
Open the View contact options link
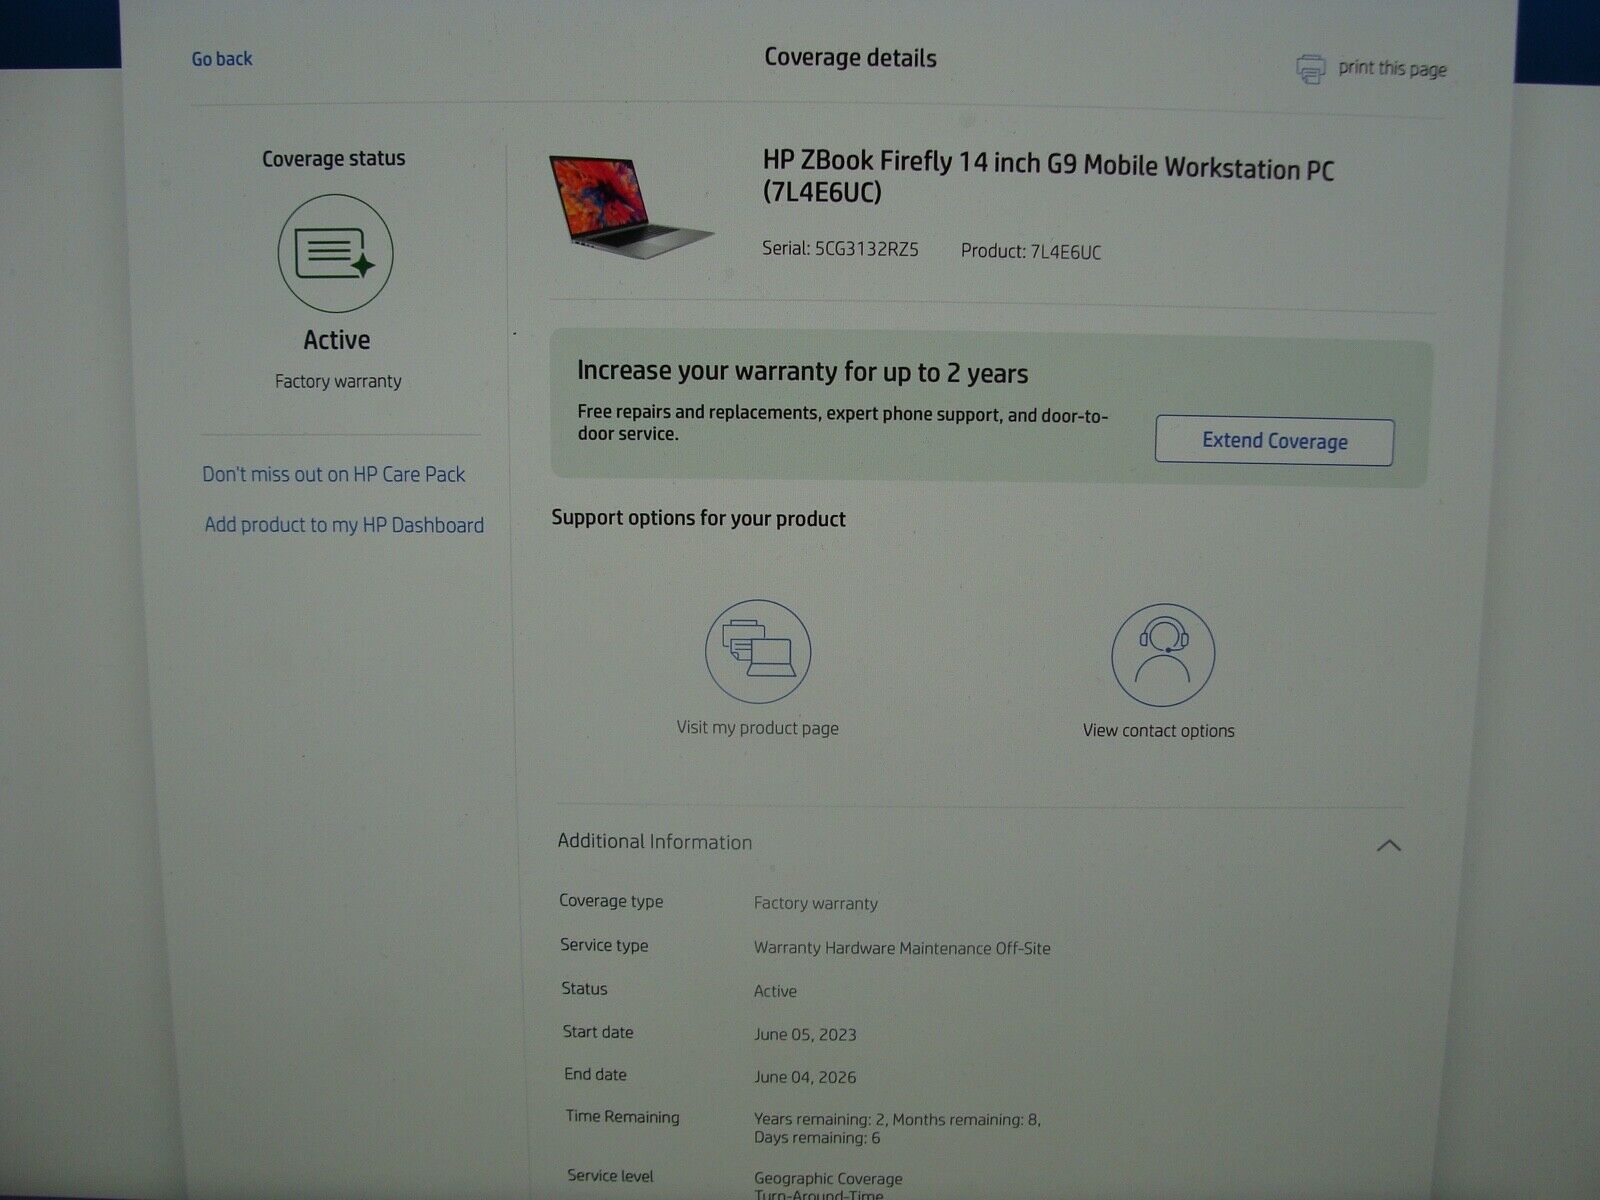(x=1158, y=731)
